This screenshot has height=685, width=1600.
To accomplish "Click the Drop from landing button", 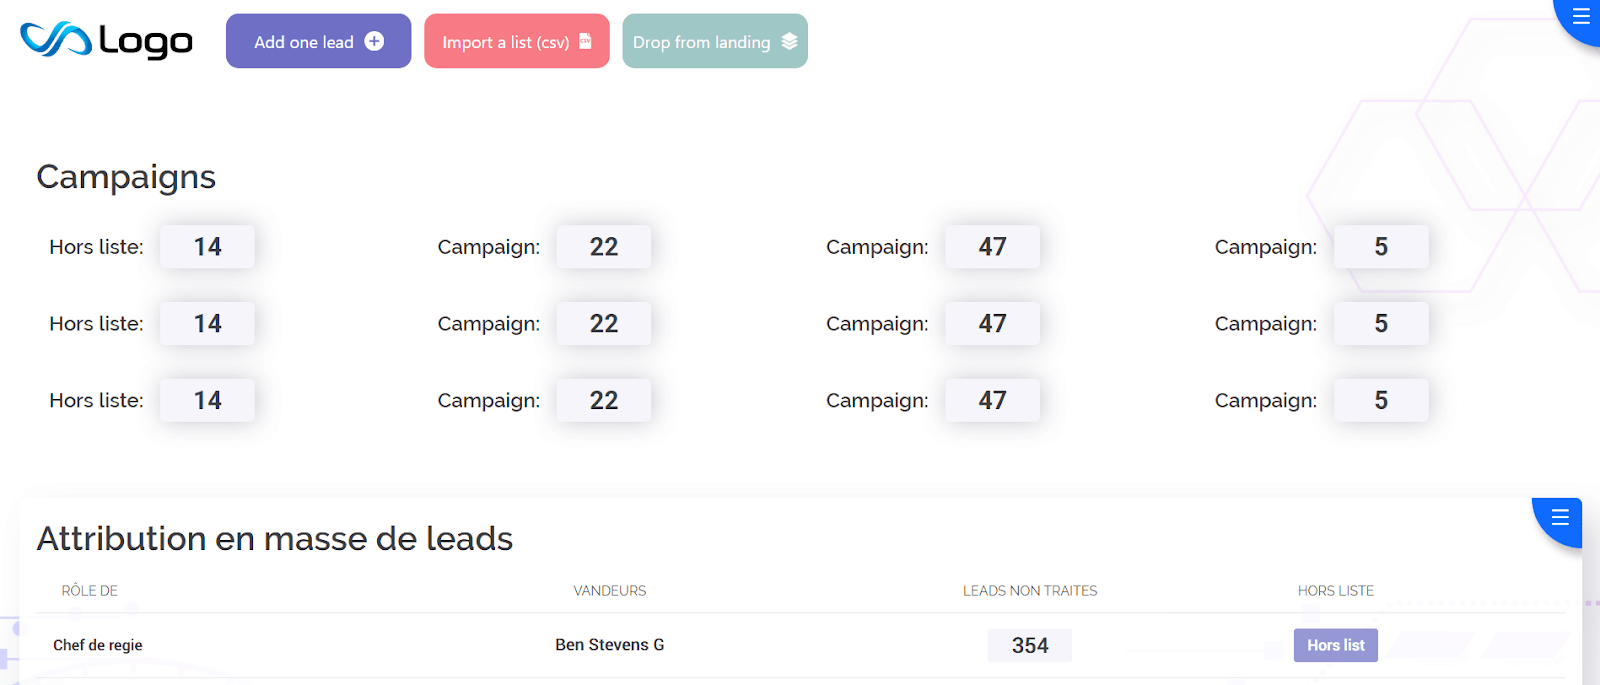I will pyautogui.click(x=714, y=41).
